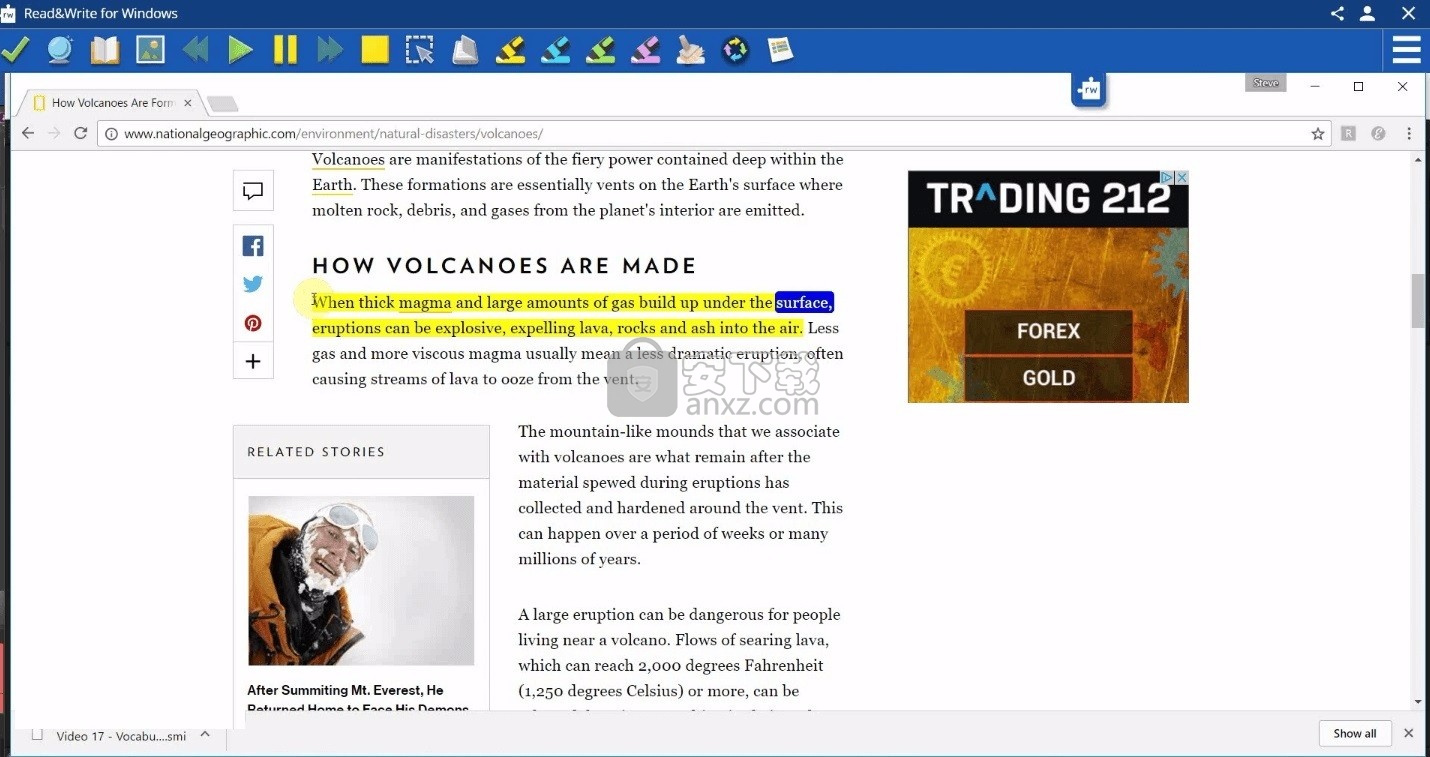
Task: Open a new browser tab
Action: tap(222, 103)
